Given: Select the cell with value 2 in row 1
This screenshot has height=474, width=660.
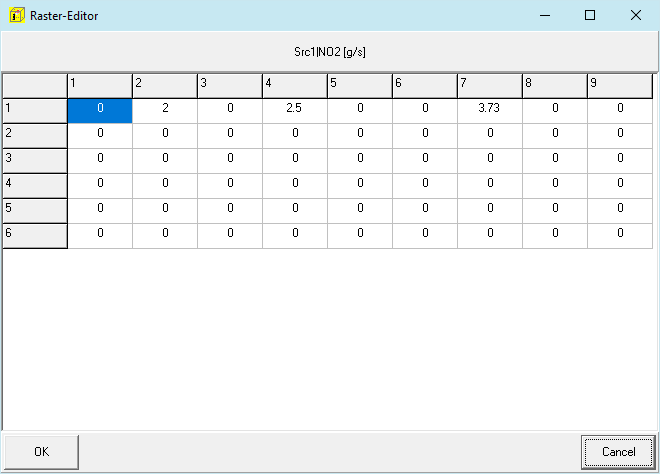Looking at the screenshot, I should tap(165, 111).
